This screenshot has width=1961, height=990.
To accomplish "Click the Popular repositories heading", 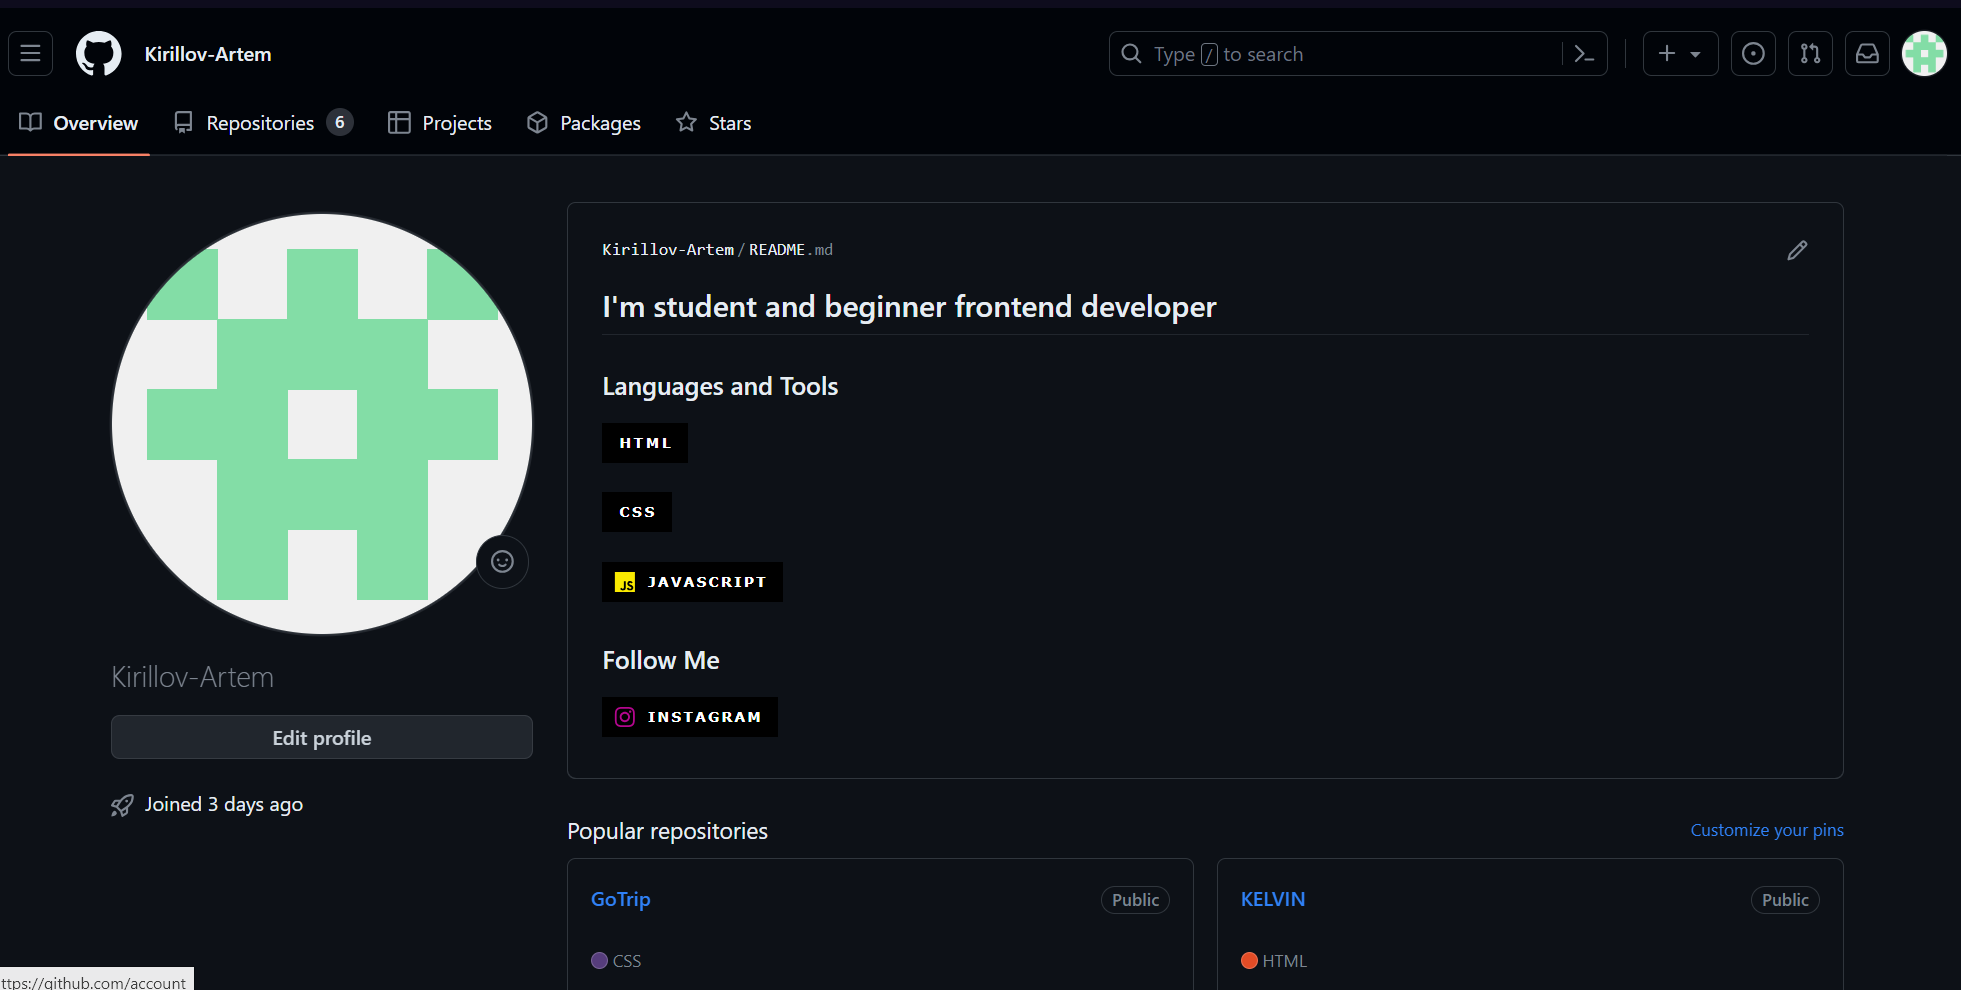I will point(668,831).
